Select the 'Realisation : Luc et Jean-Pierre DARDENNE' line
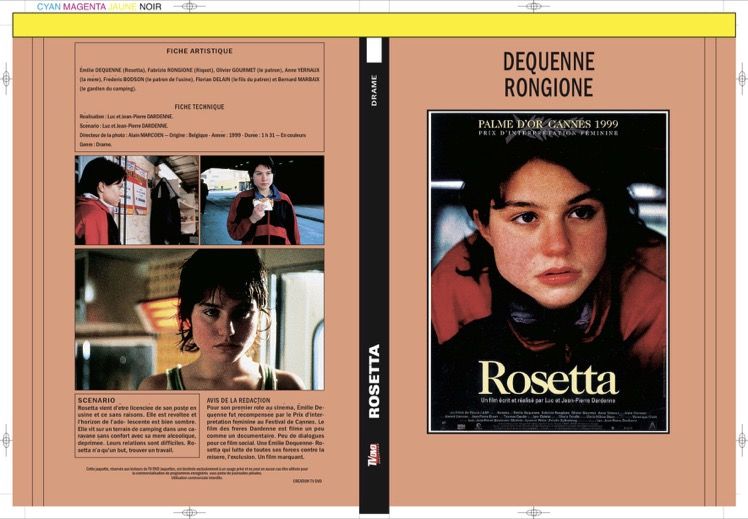This screenshot has height=519, width=748. (x=126, y=116)
